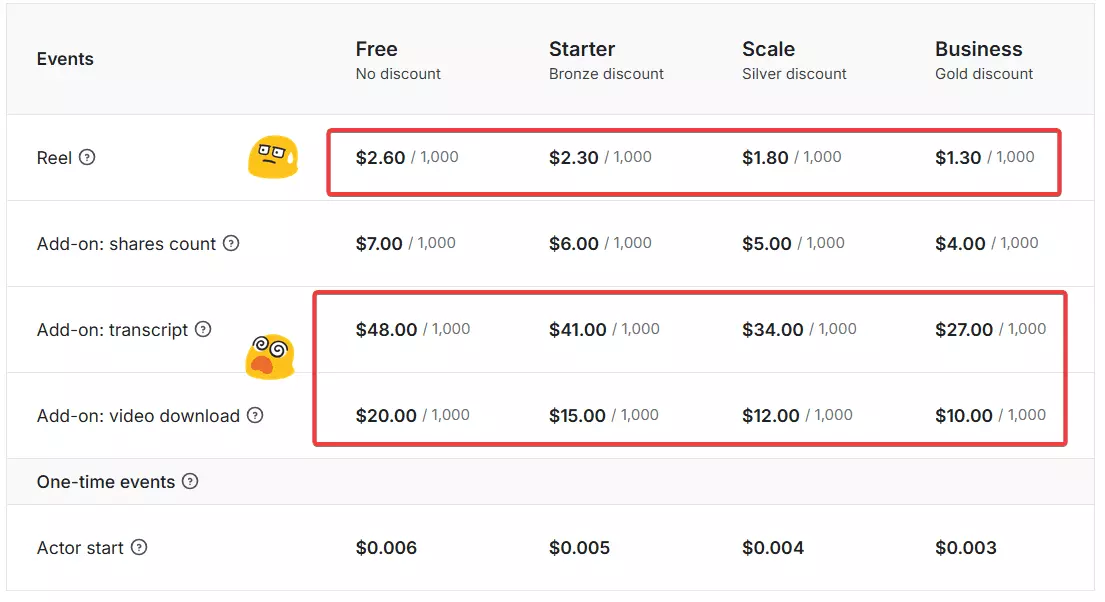1105x602 pixels.
Task: Click the $0.006 Actor start price
Action: pos(386,547)
